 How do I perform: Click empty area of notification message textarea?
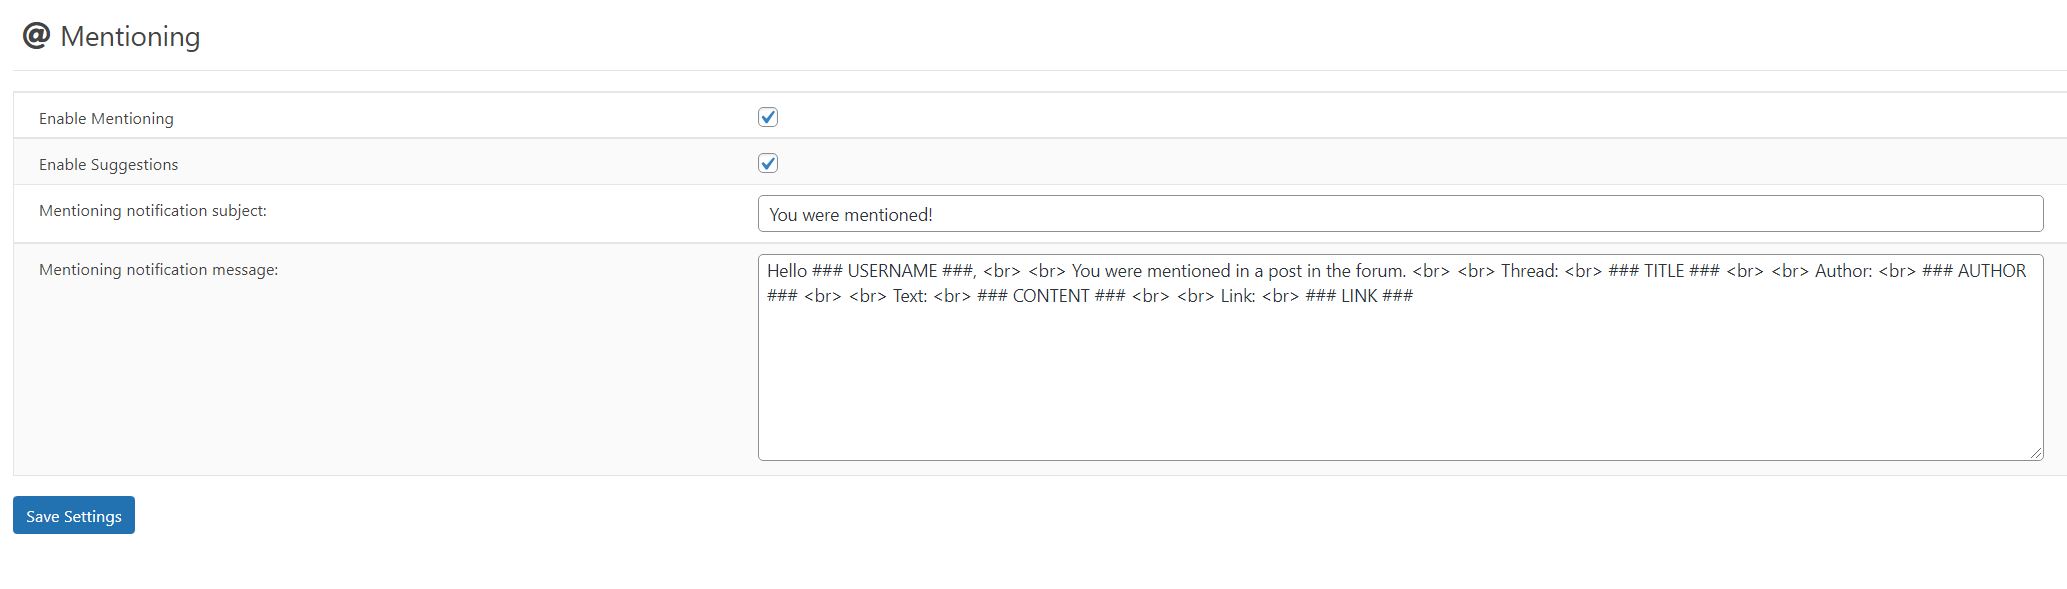1400,390
